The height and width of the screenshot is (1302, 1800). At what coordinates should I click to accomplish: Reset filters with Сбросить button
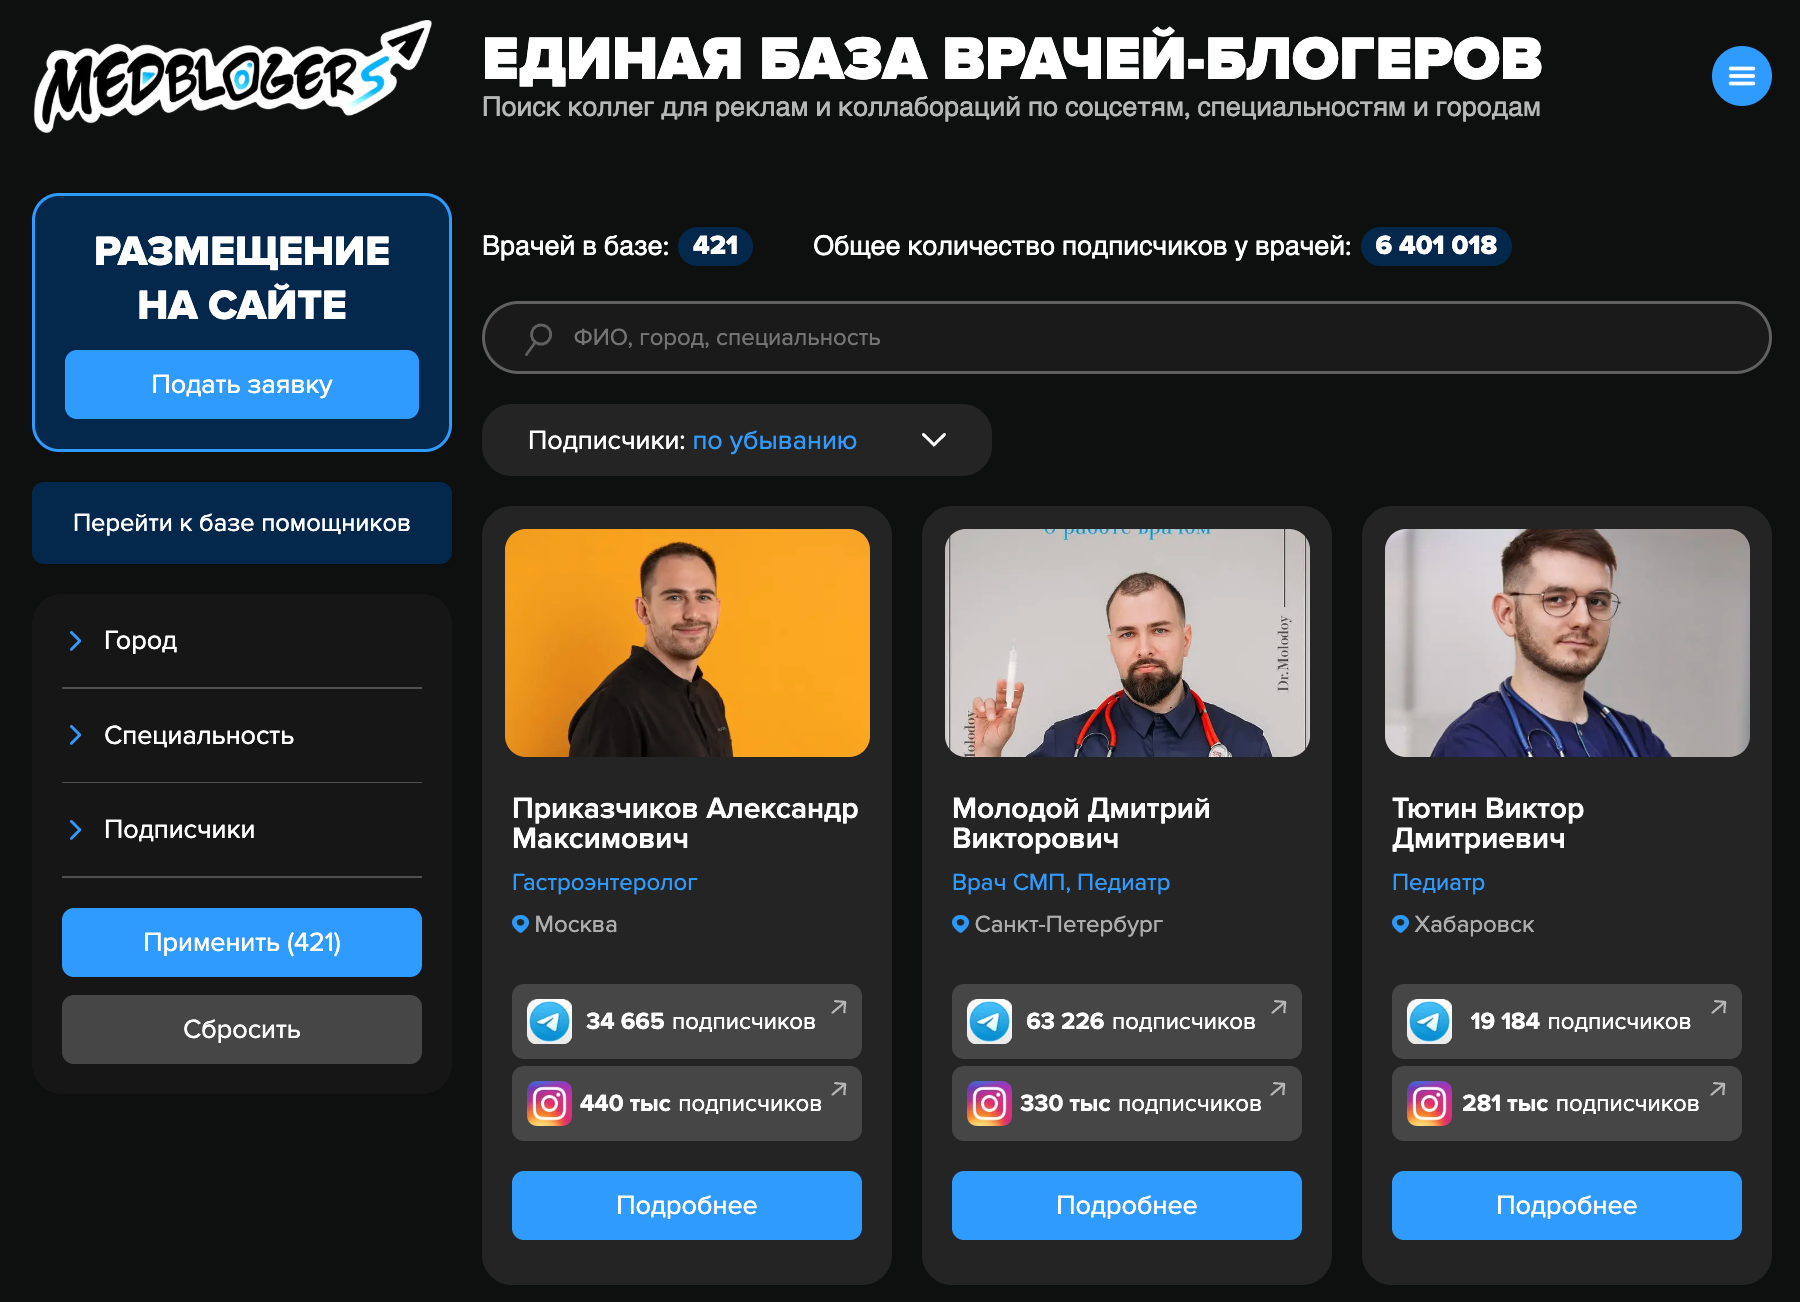(x=242, y=1029)
